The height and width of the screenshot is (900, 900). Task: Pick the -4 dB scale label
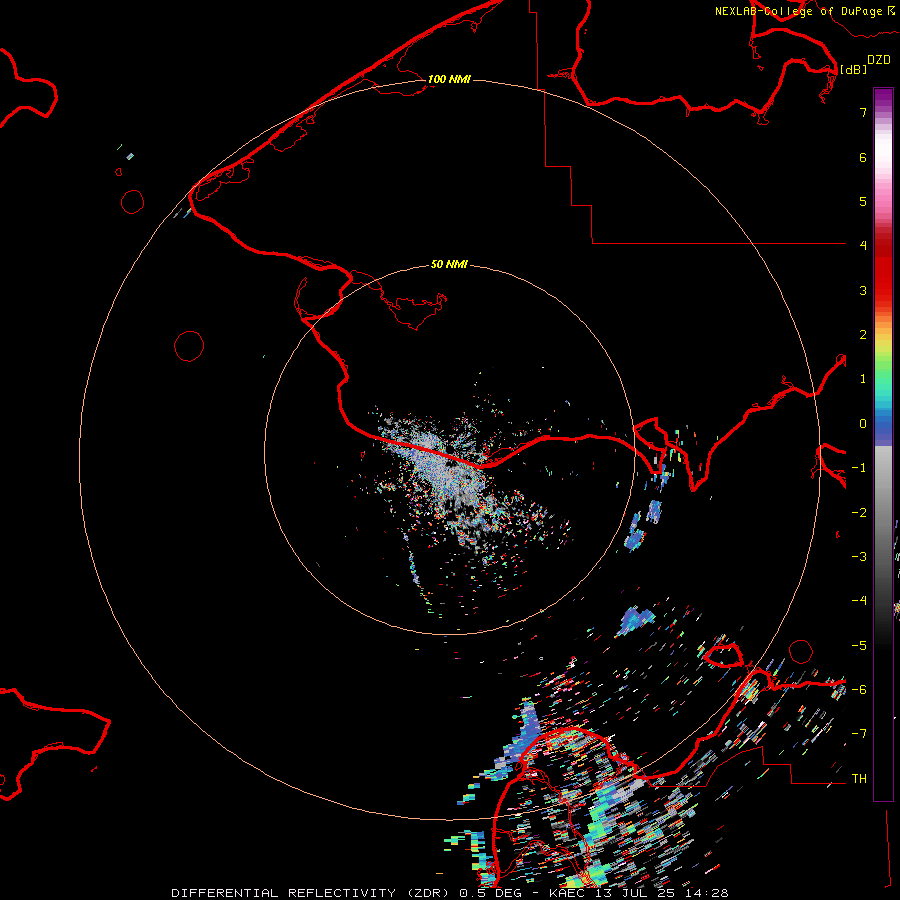coord(859,601)
